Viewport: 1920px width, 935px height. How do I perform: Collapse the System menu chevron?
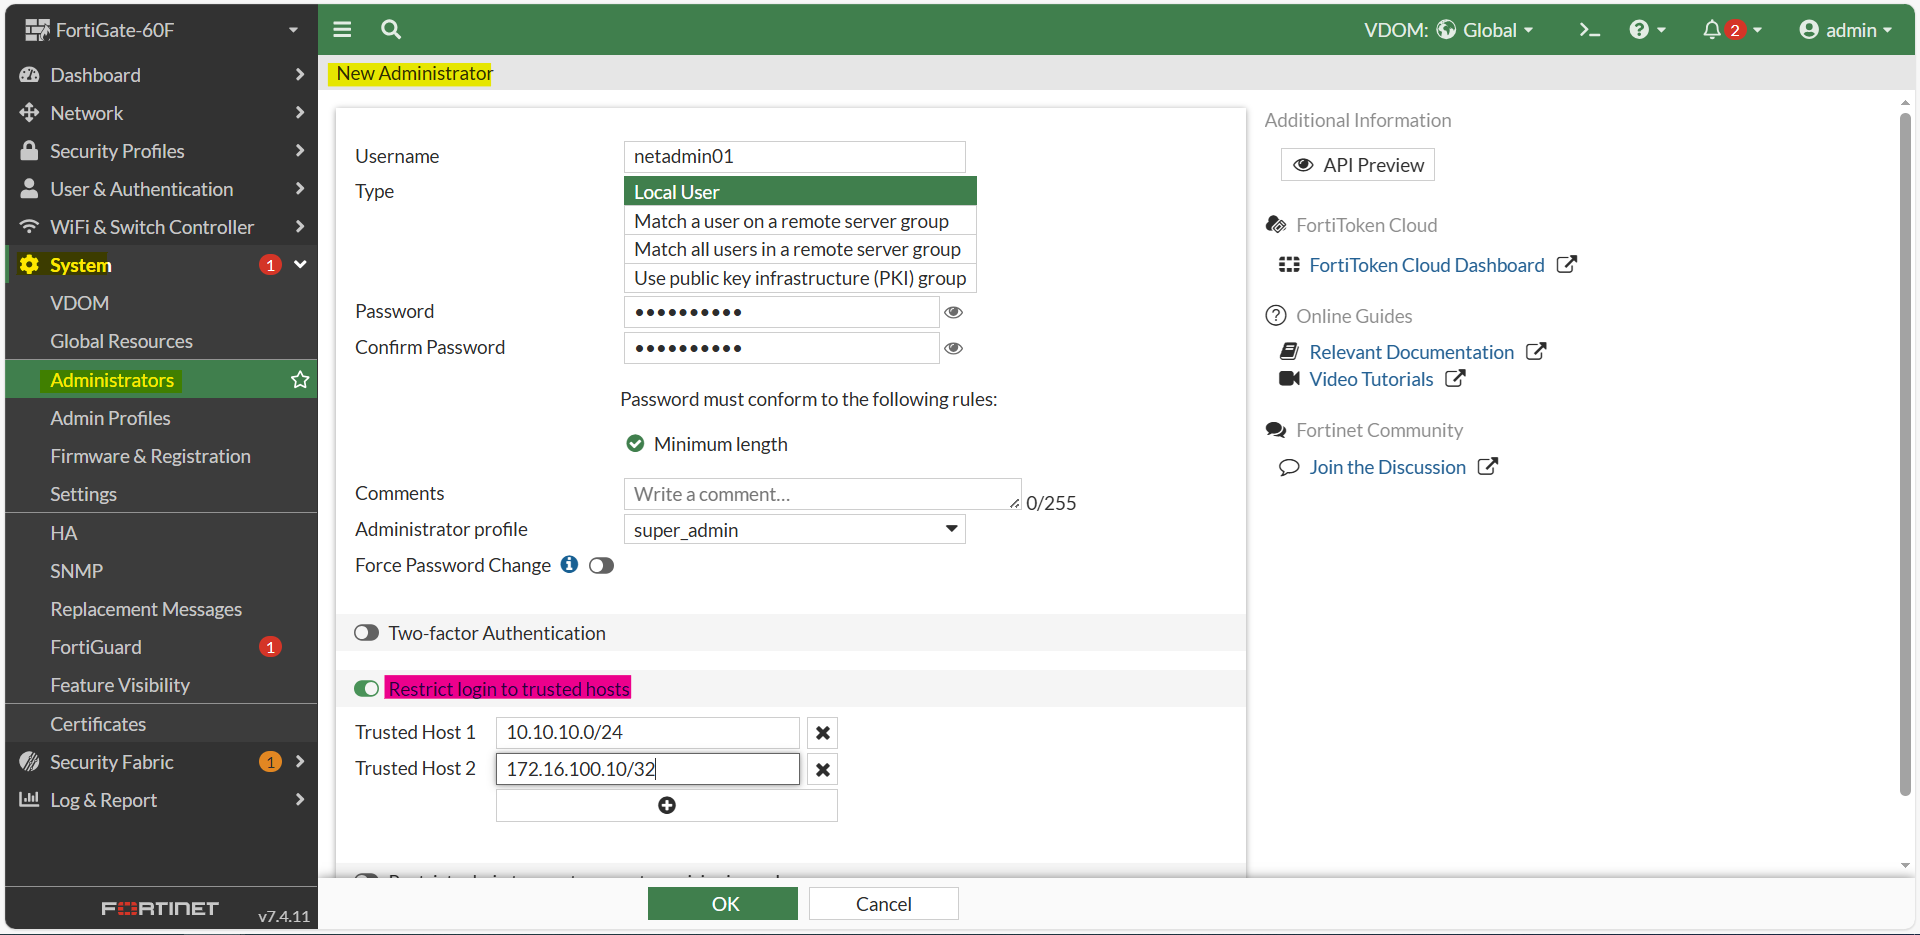(x=300, y=265)
